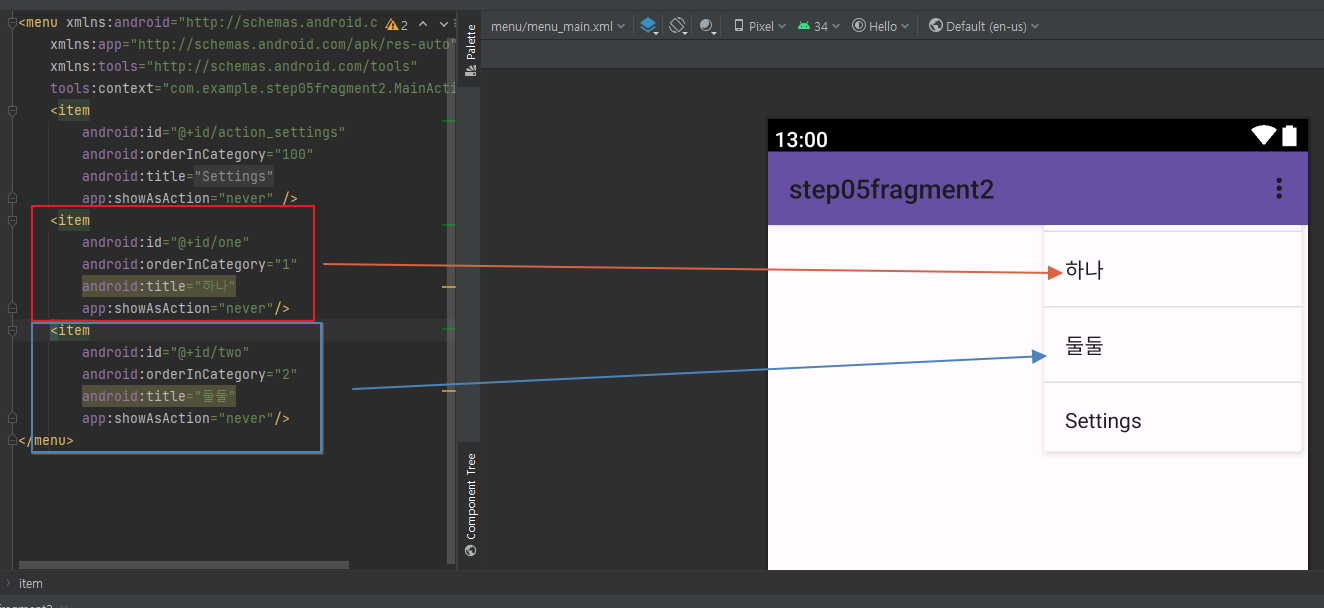Image resolution: width=1324 pixels, height=608 pixels.
Task: Open the Default (en-us) locale dropdown
Action: [983, 26]
